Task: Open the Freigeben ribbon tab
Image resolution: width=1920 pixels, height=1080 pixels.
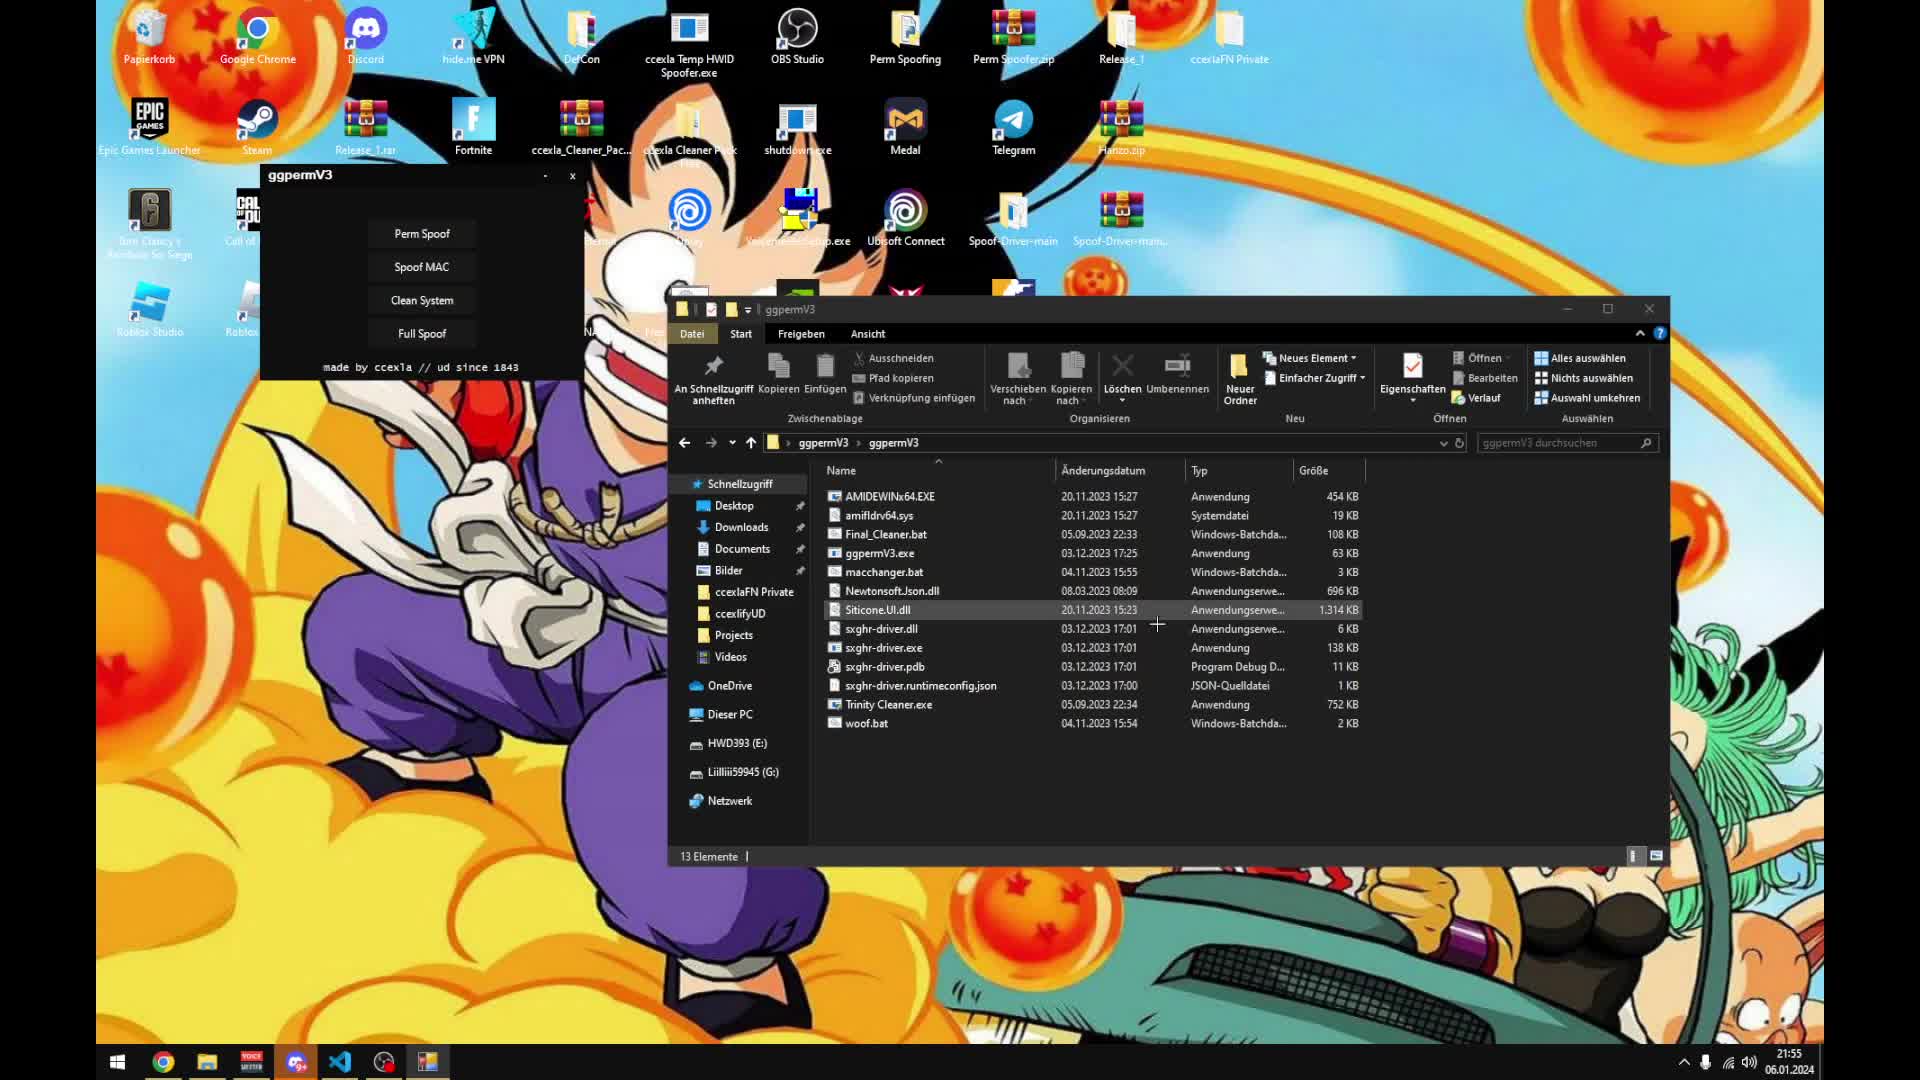Action: (801, 334)
